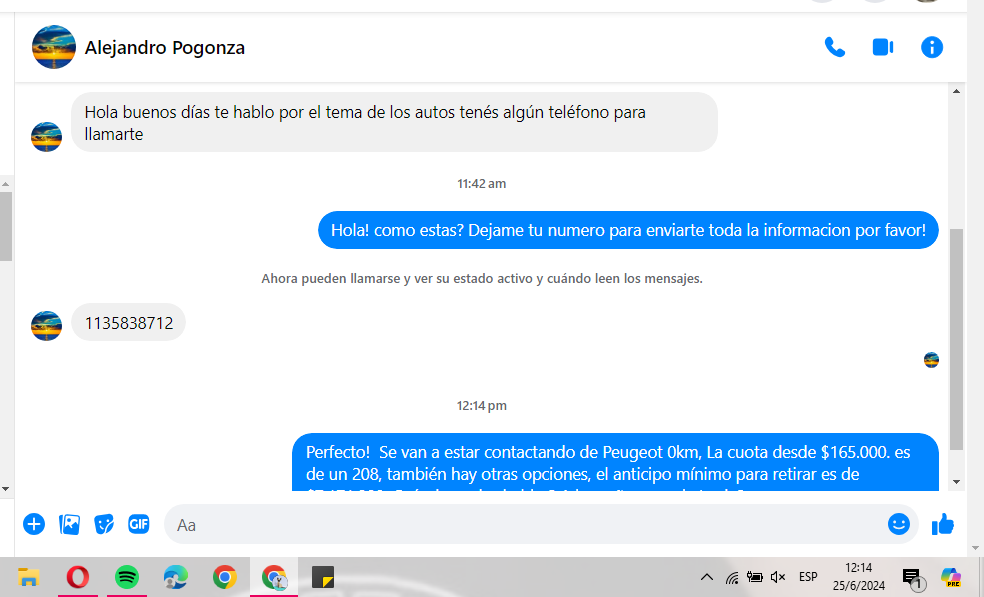Image resolution: width=984 pixels, height=597 pixels.
Task: Open the taskbar clock and calendar
Action: [x=858, y=577]
